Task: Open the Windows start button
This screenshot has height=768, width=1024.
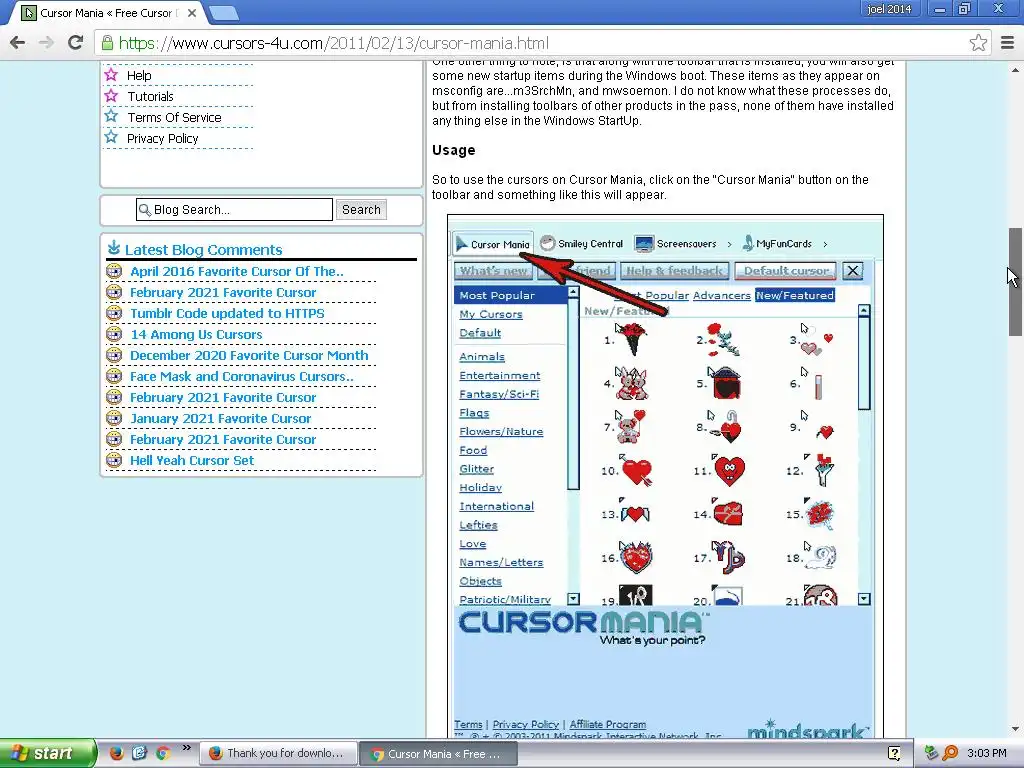Action: click(x=47, y=753)
